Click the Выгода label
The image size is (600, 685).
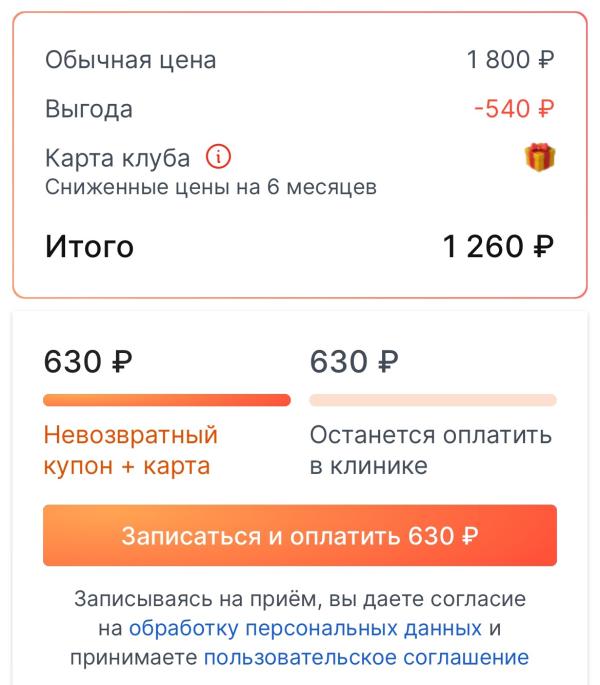pos(88,109)
